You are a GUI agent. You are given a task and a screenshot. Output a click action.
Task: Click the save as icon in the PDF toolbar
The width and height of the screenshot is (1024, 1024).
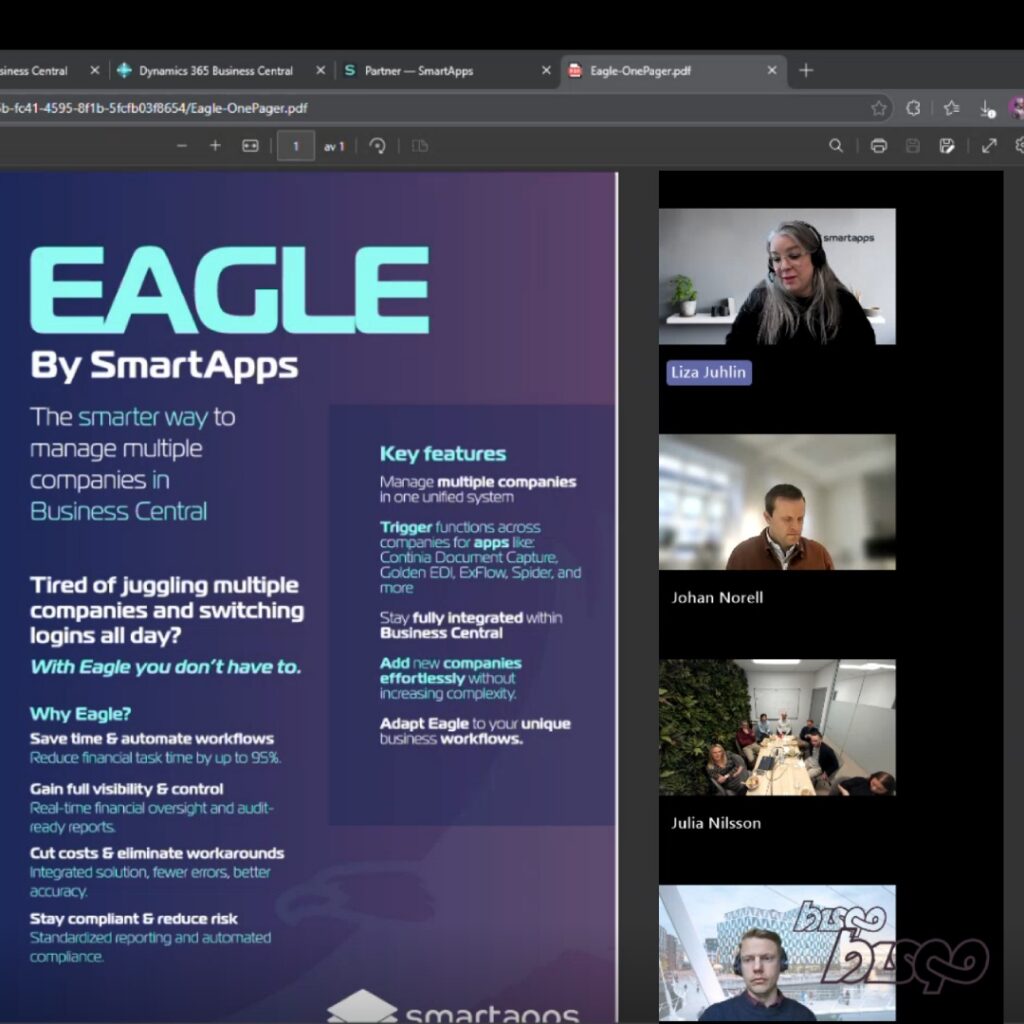click(946, 146)
